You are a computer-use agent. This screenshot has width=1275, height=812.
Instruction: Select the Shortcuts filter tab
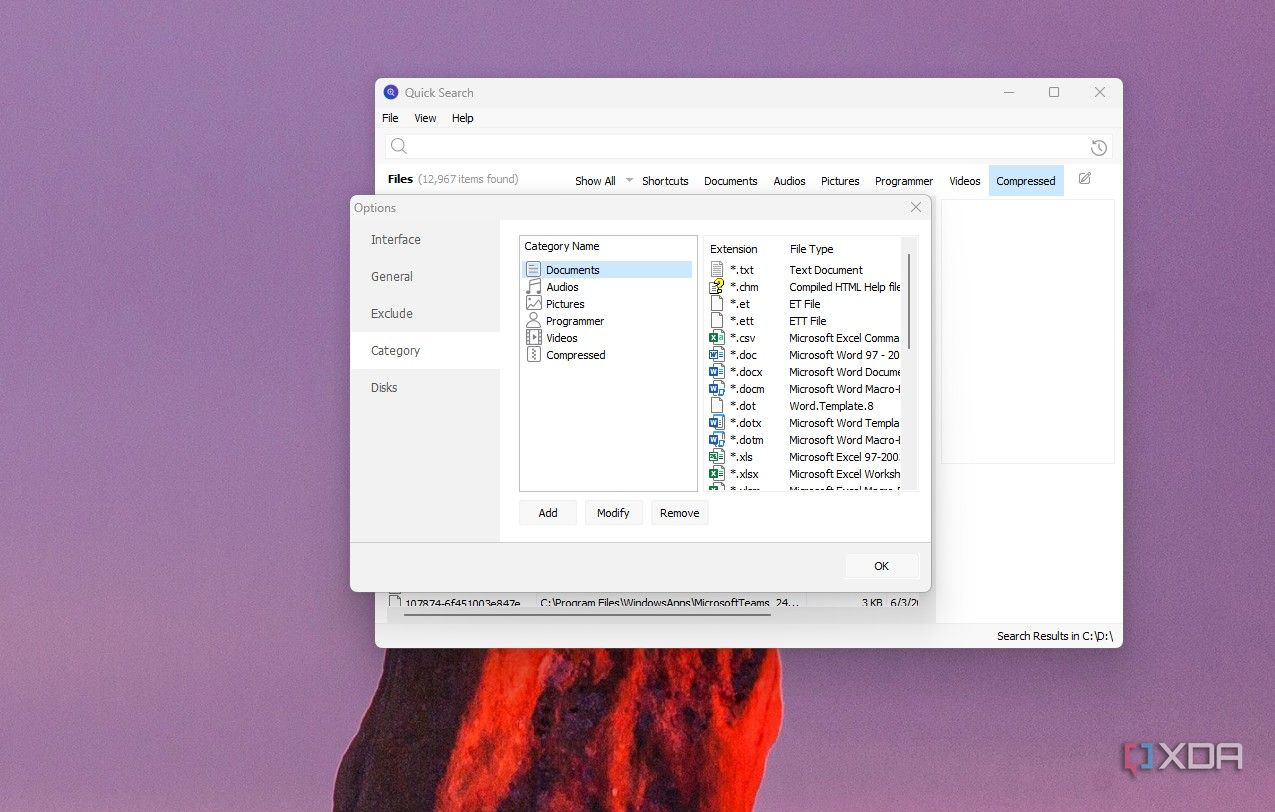(665, 181)
